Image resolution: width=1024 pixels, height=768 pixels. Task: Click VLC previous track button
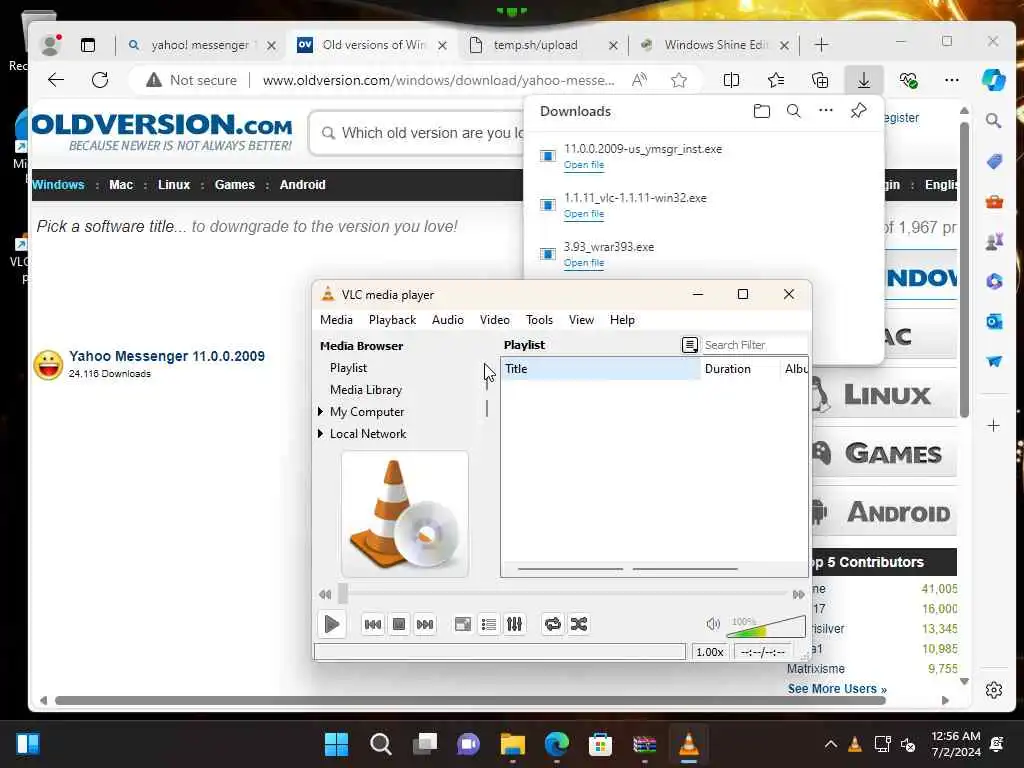(373, 624)
